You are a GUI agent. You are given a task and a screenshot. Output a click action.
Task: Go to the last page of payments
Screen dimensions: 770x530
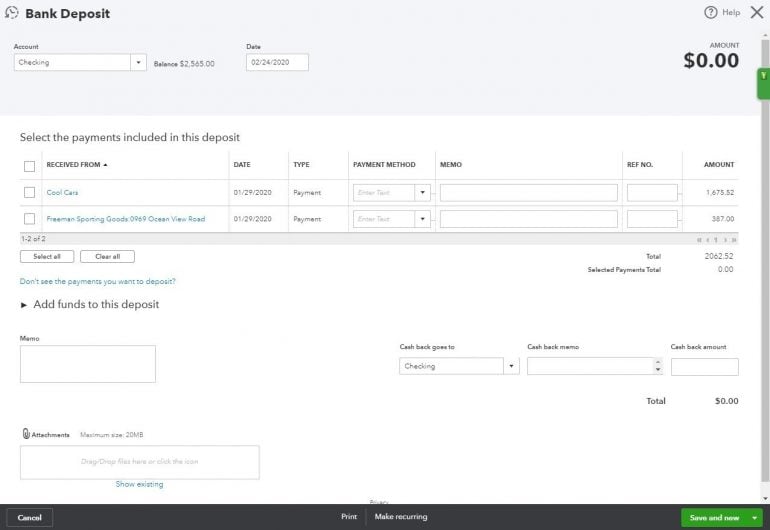(x=734, y=240)
